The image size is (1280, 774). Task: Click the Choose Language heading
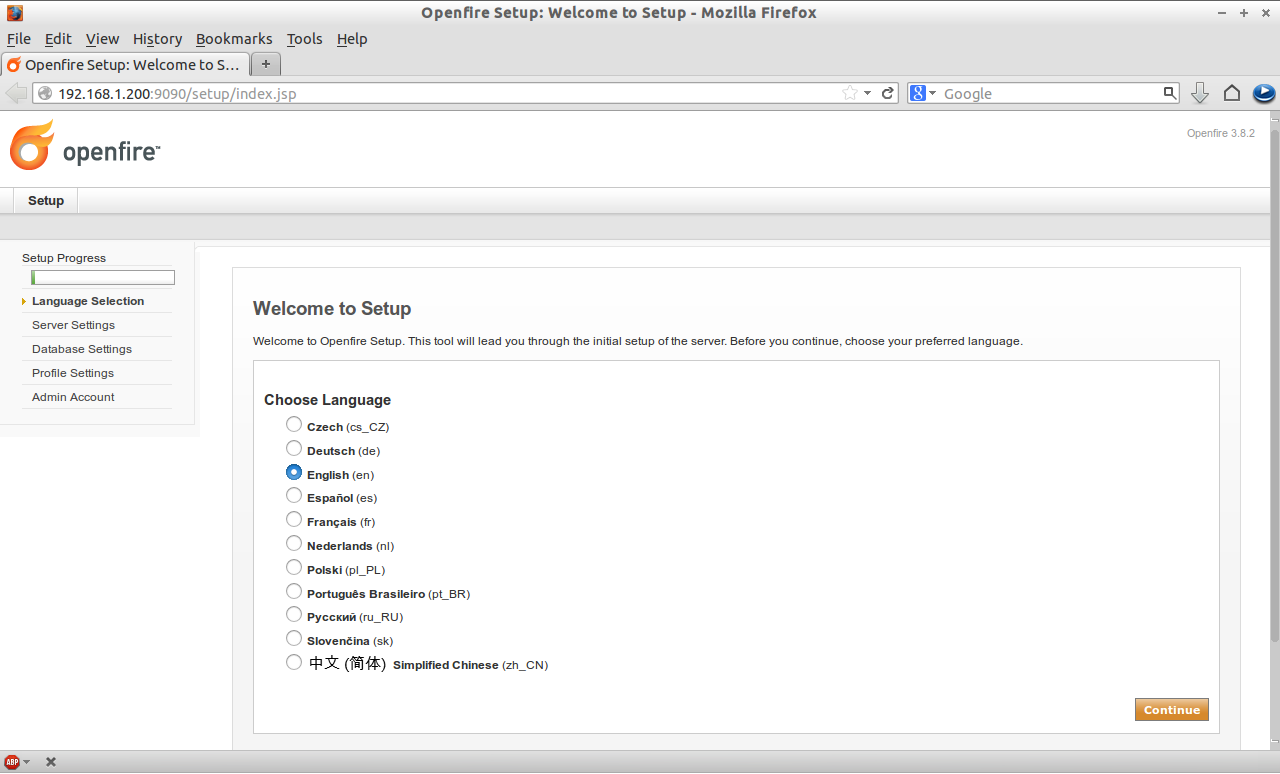[327, 400]
